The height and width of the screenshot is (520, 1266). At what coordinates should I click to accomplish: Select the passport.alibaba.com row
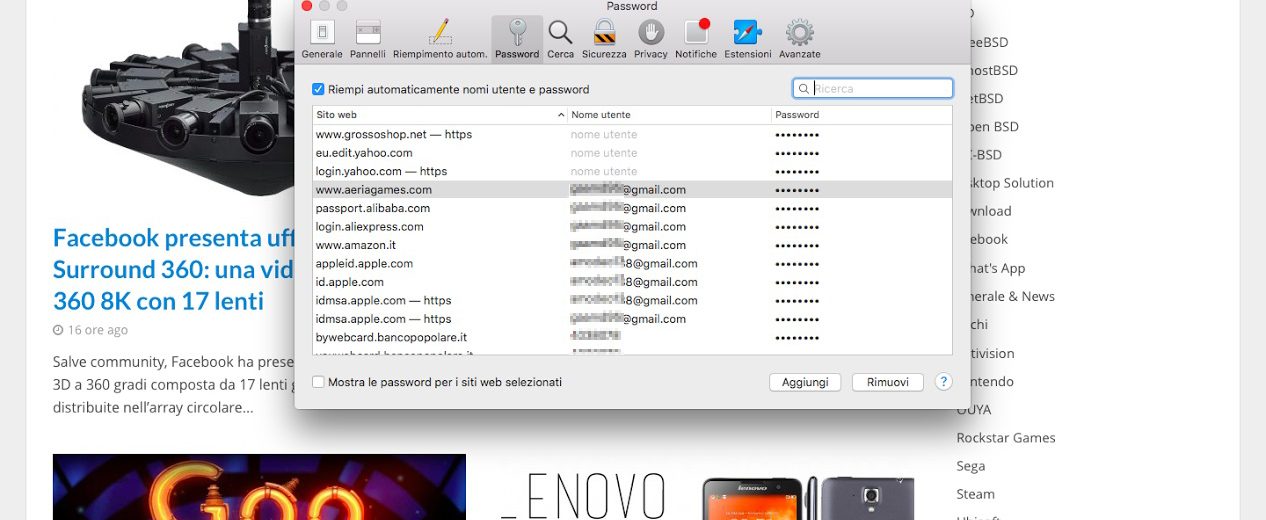tap(632, 208)
